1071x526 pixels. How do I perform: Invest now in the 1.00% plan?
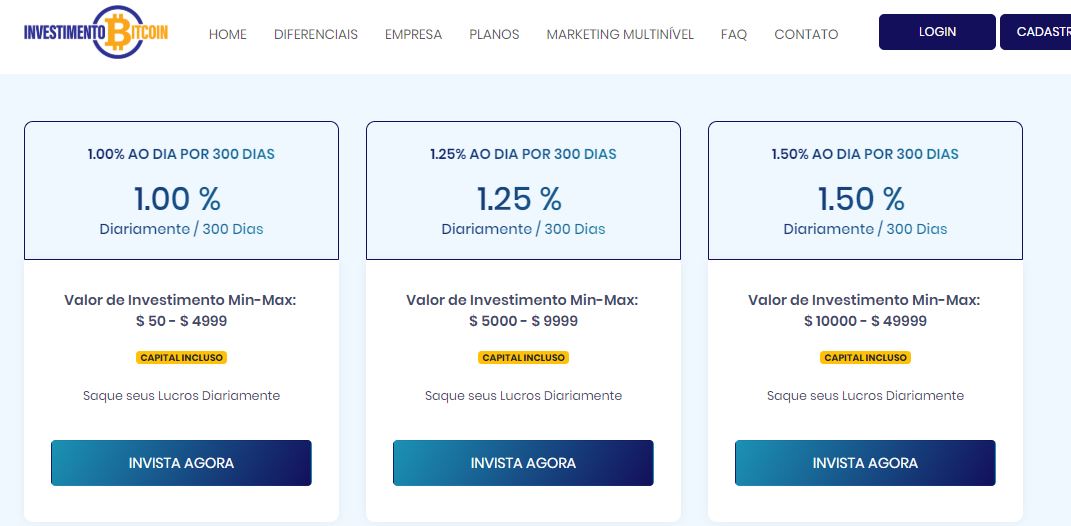pyautogui.click(x=181, y=463)
